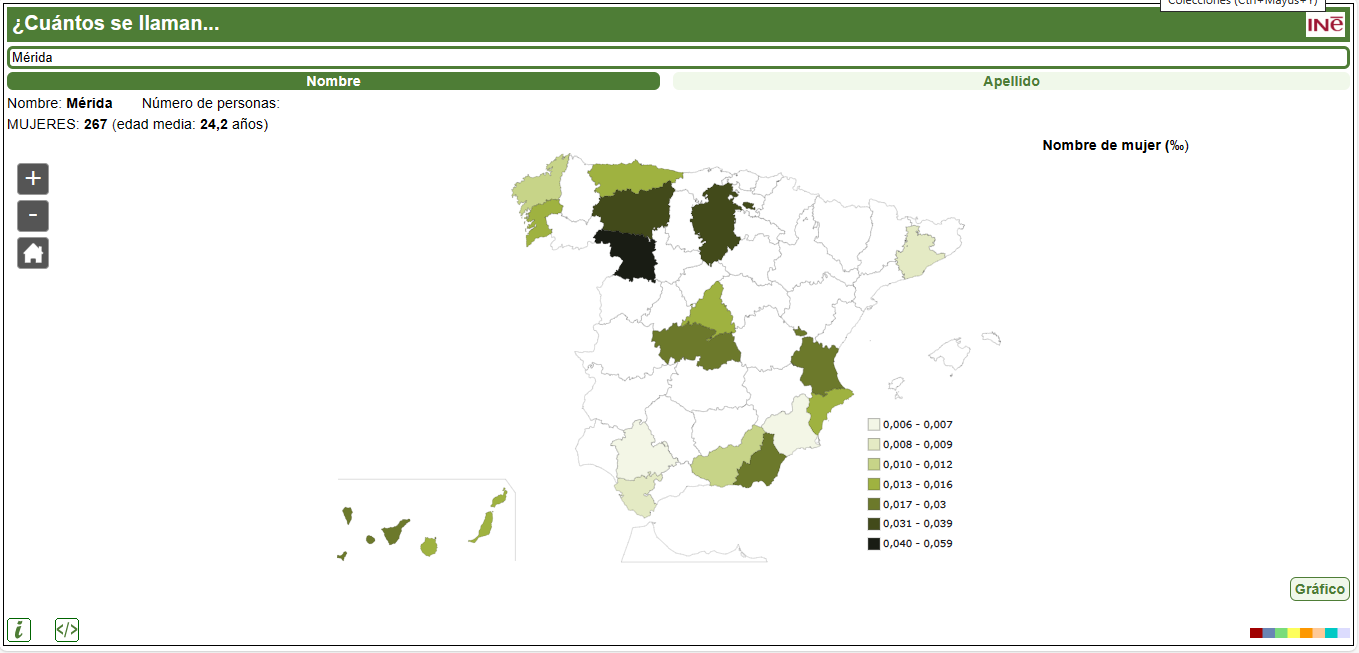This screenshot has width=1359, height=653.
Task: Click the Gráfico button
Action: 1319,589
